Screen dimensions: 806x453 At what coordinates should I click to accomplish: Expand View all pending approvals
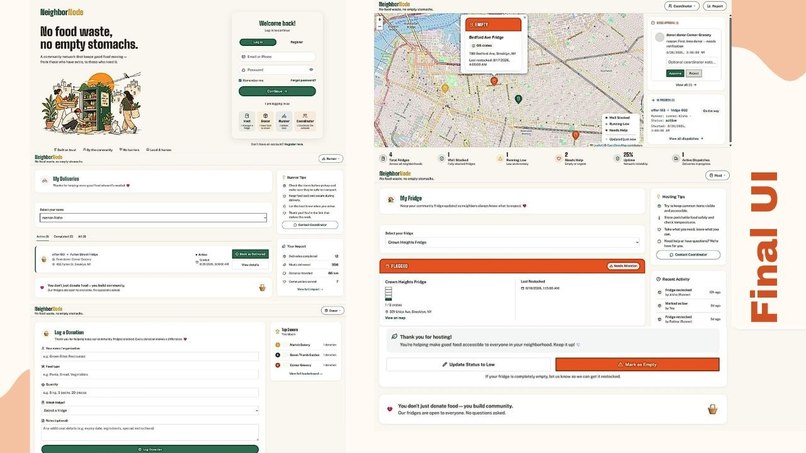[686, 84]
